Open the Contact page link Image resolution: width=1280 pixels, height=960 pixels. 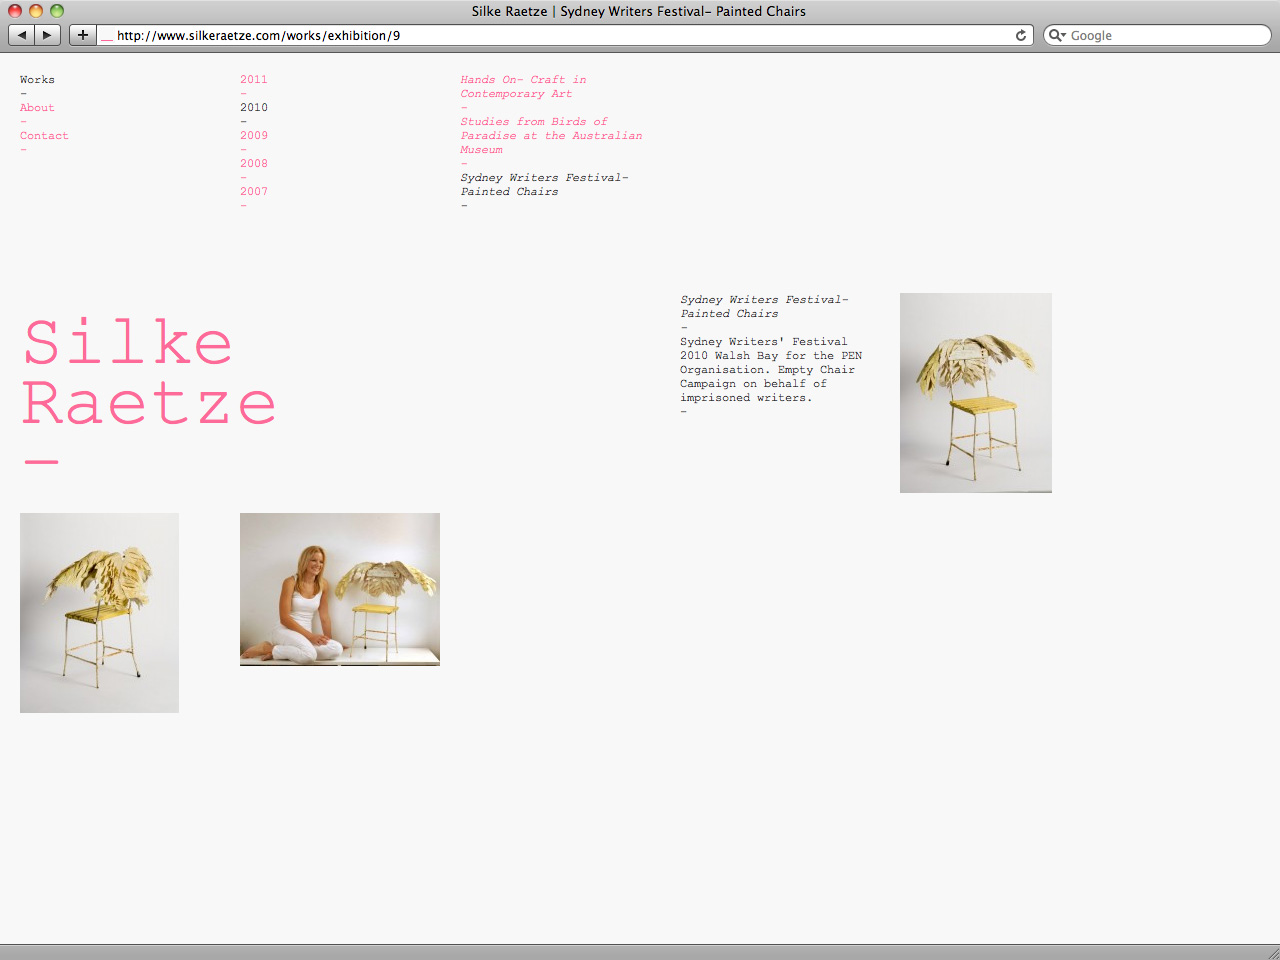click(44, 135)
